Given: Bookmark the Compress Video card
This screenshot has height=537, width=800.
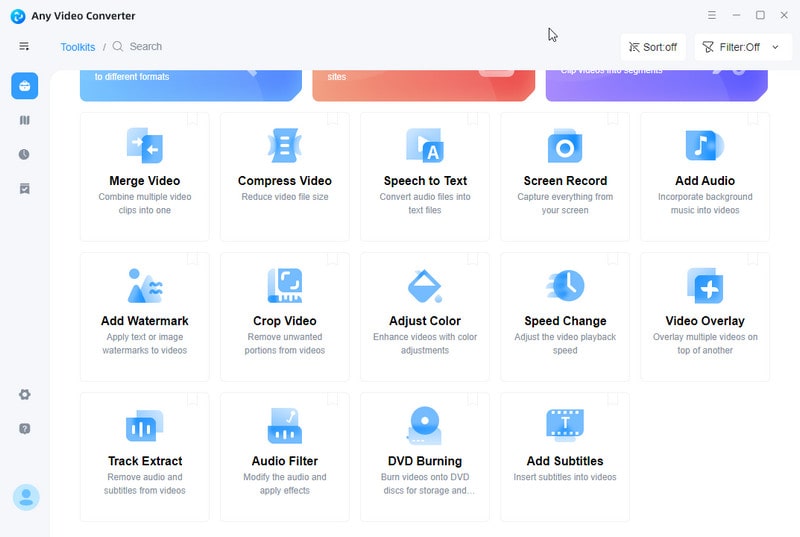Looking at the screenshot, I should (x=333, y=118).
